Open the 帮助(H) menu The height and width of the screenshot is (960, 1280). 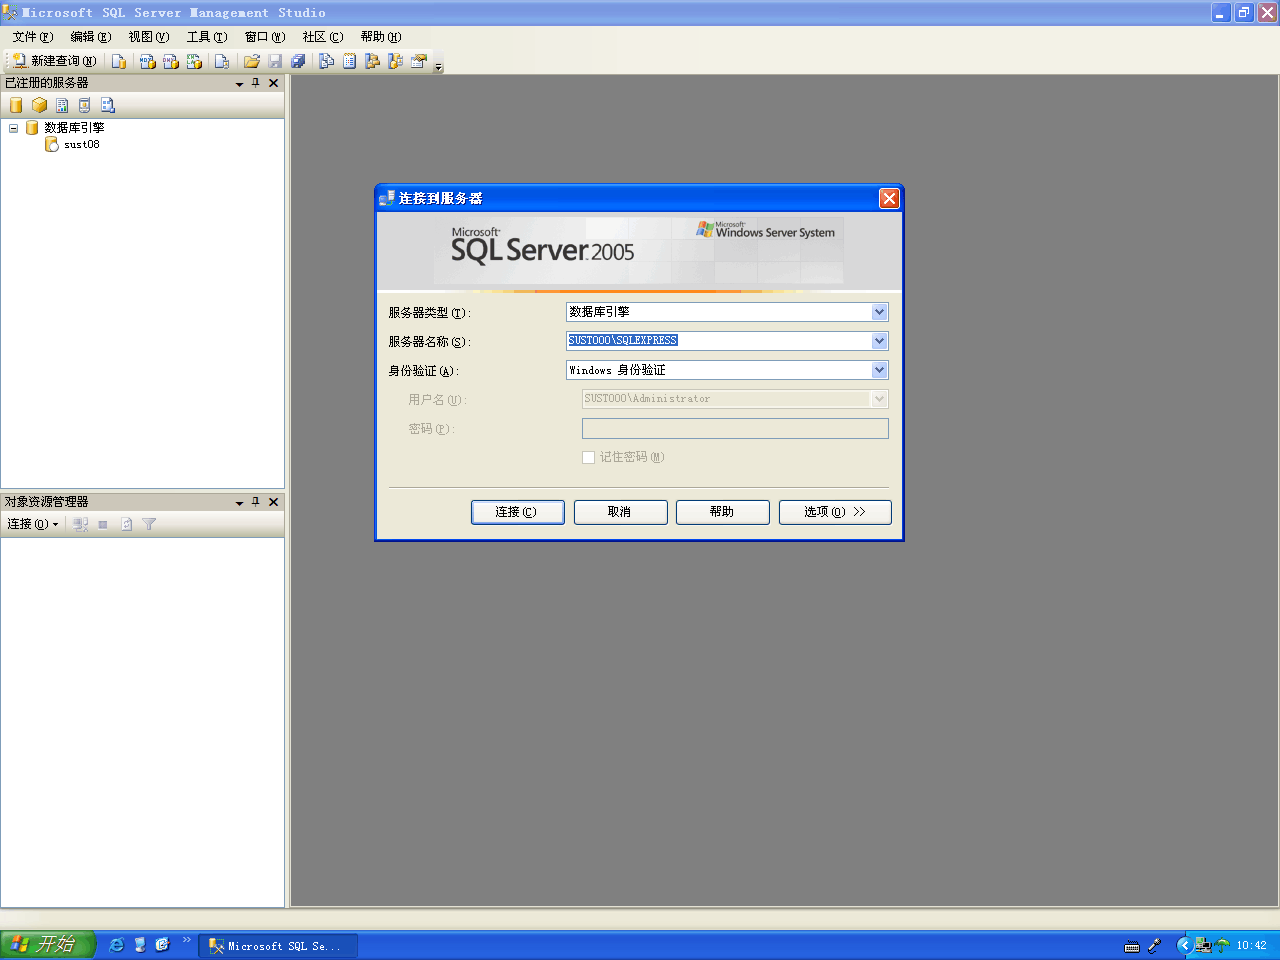pyautogui.click(x=381, y=37)
